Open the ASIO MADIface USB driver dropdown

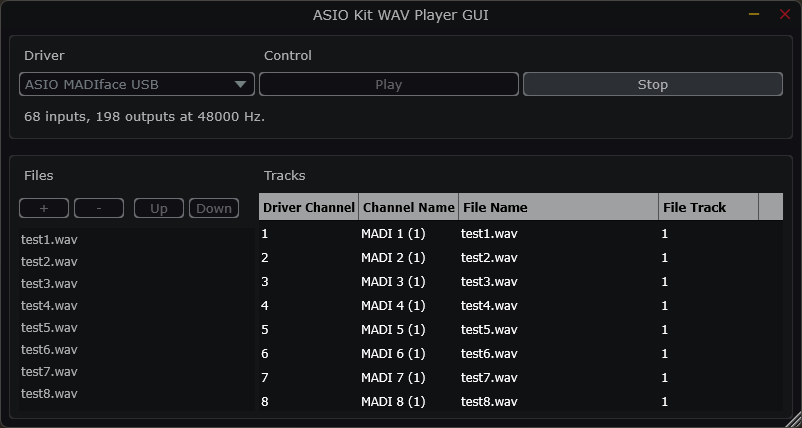pos(137,84)
